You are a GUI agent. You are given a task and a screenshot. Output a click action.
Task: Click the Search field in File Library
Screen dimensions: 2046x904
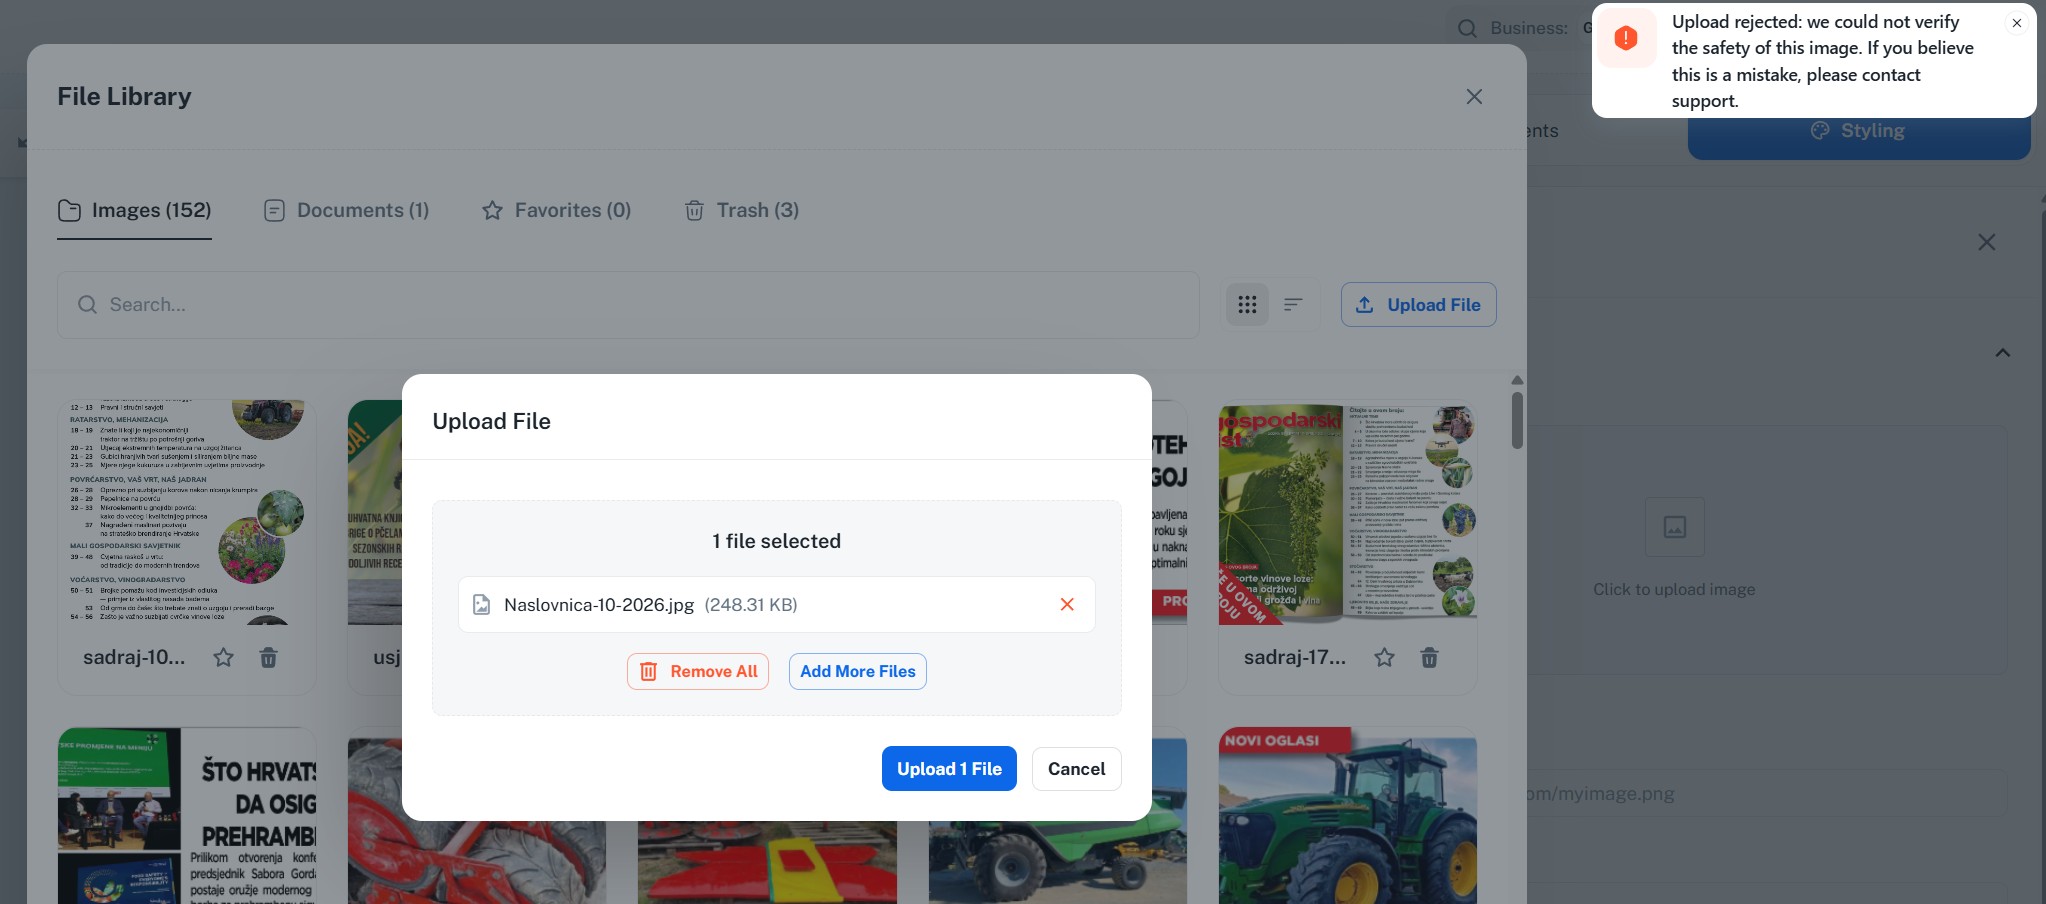tap(628, 305)
